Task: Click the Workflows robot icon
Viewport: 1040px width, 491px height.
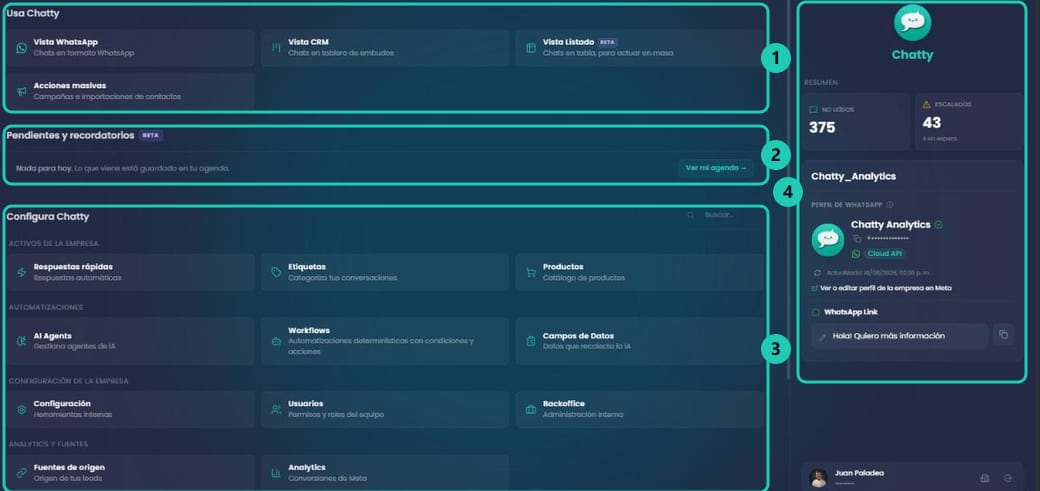Action: click(276, 341)
